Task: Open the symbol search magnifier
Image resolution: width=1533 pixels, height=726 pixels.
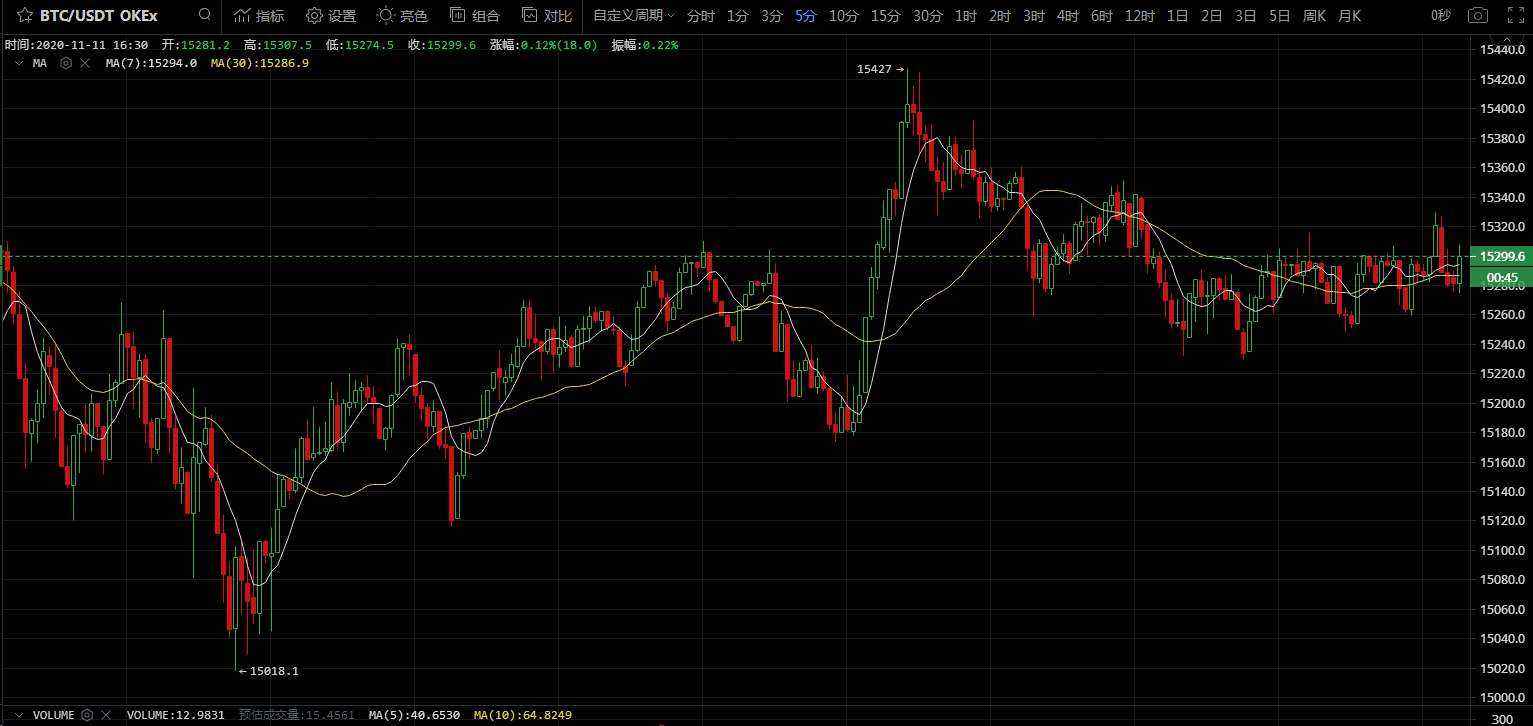Action: (x=205, y=15)
